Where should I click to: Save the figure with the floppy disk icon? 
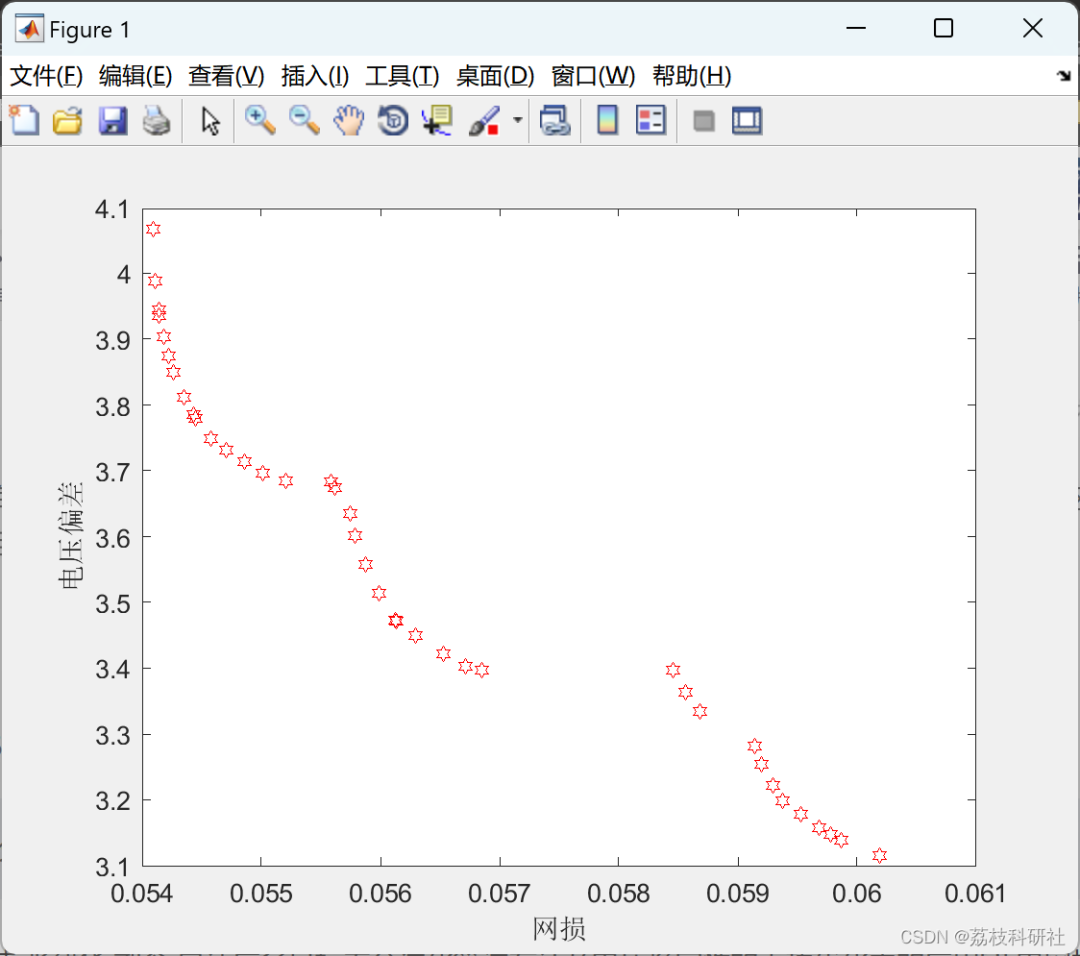click(x=112, y=121)
